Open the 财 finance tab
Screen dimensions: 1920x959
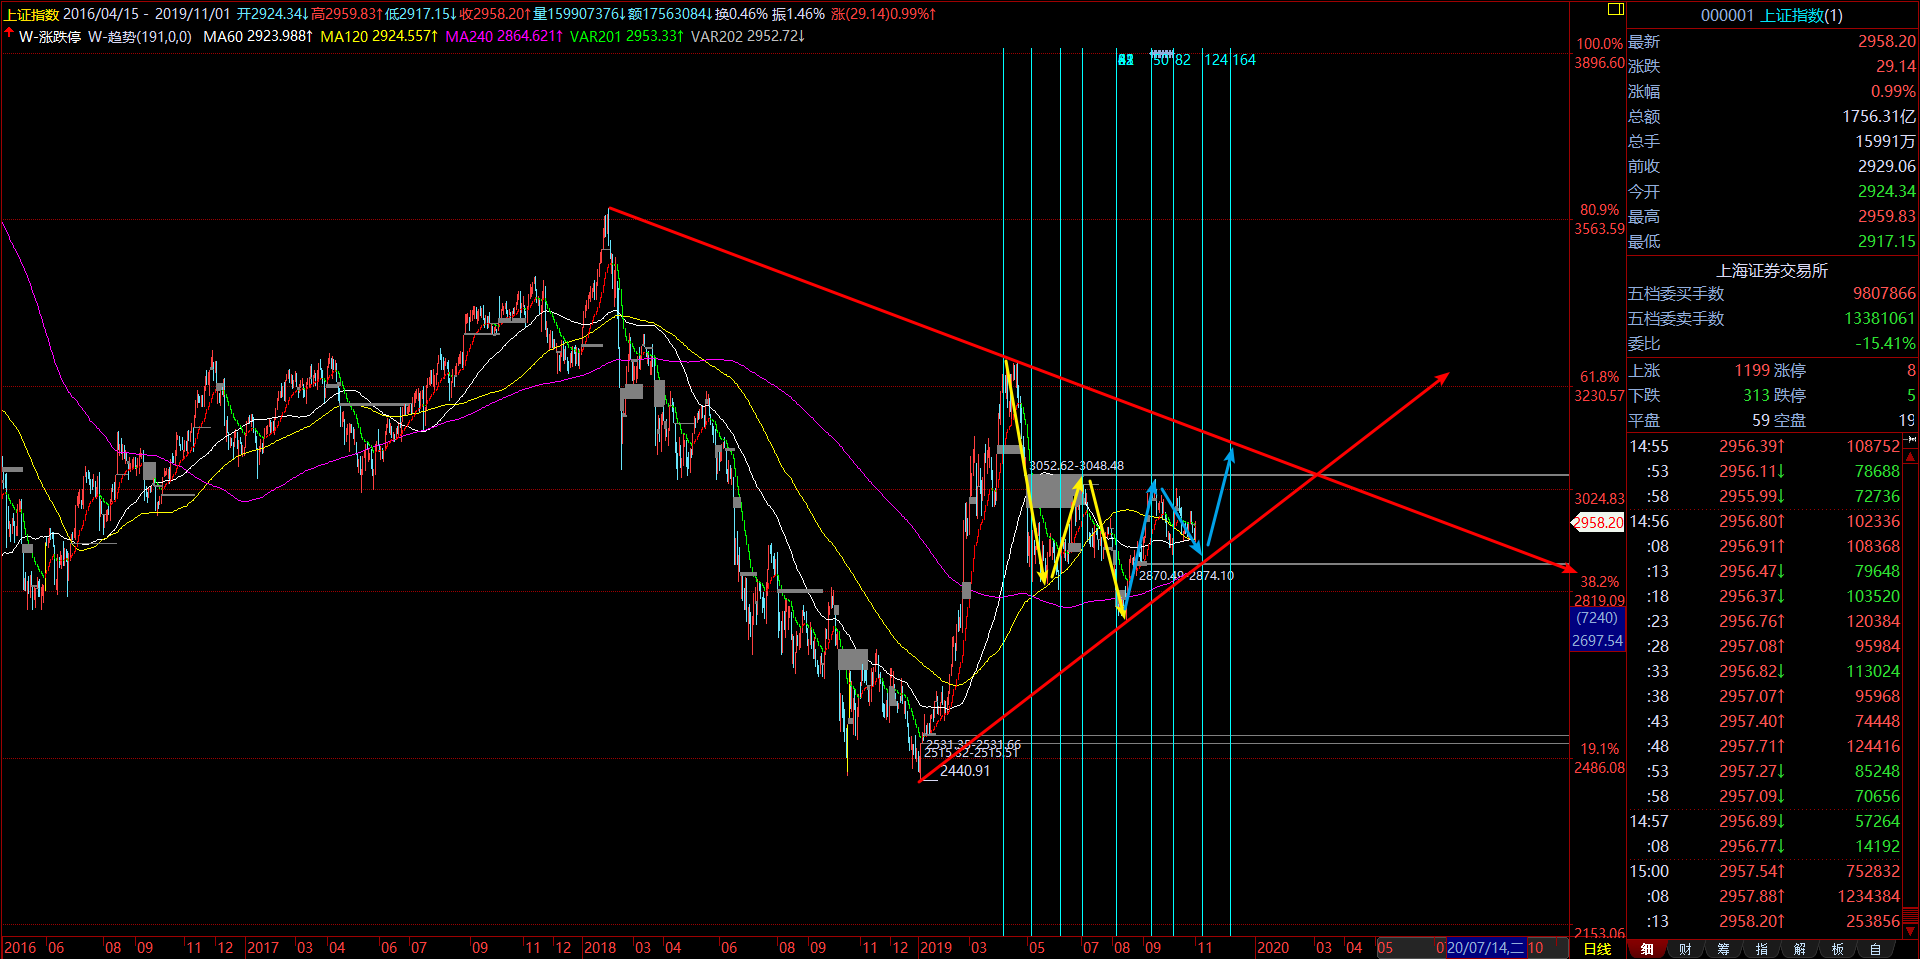pos(1685,949)
